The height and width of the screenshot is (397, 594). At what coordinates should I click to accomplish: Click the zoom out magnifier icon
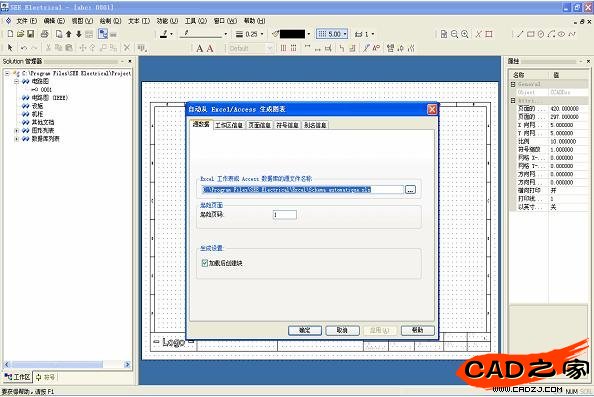click(454, 34)
